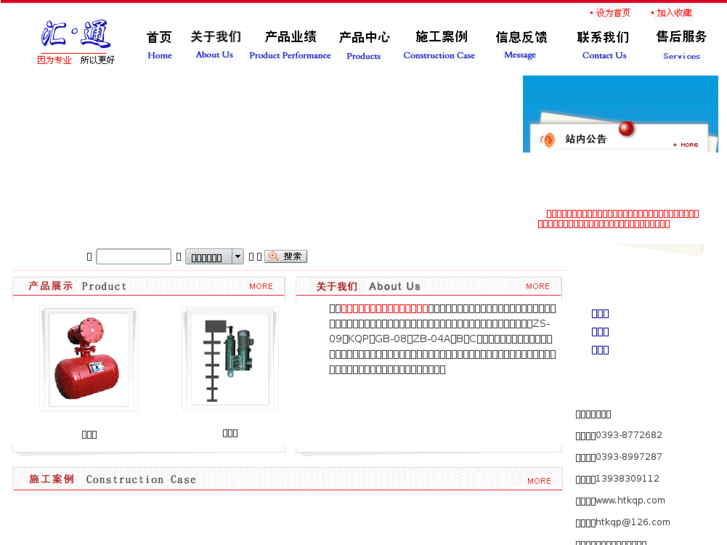
Task: Click the caption under the red tank
Action: click(x=89, y=435)
